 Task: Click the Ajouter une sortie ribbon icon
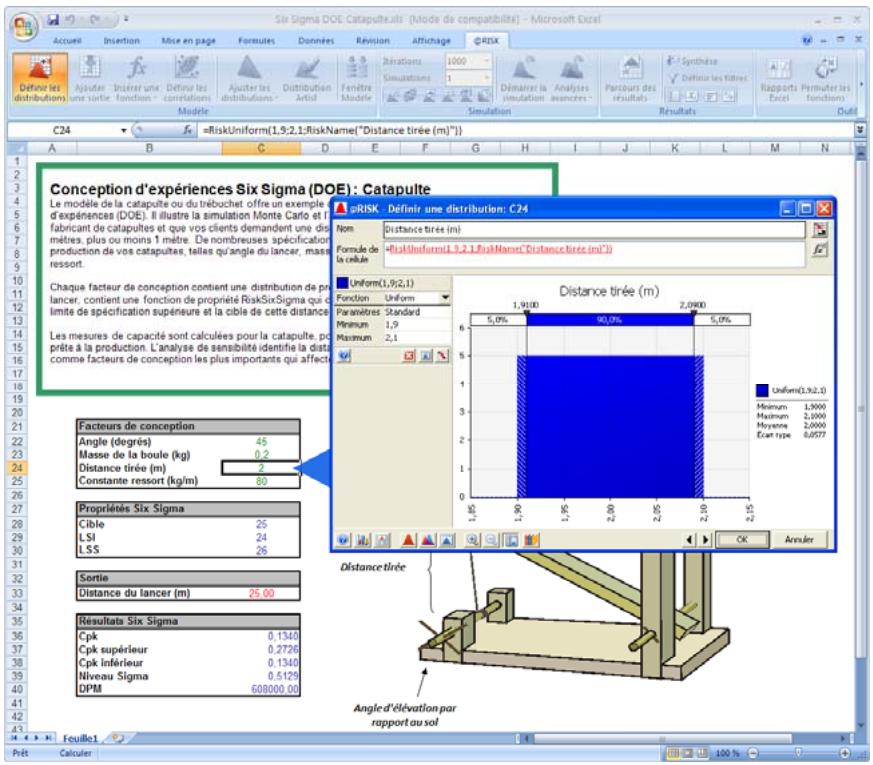pyautogui.click(x=90, y=78)
